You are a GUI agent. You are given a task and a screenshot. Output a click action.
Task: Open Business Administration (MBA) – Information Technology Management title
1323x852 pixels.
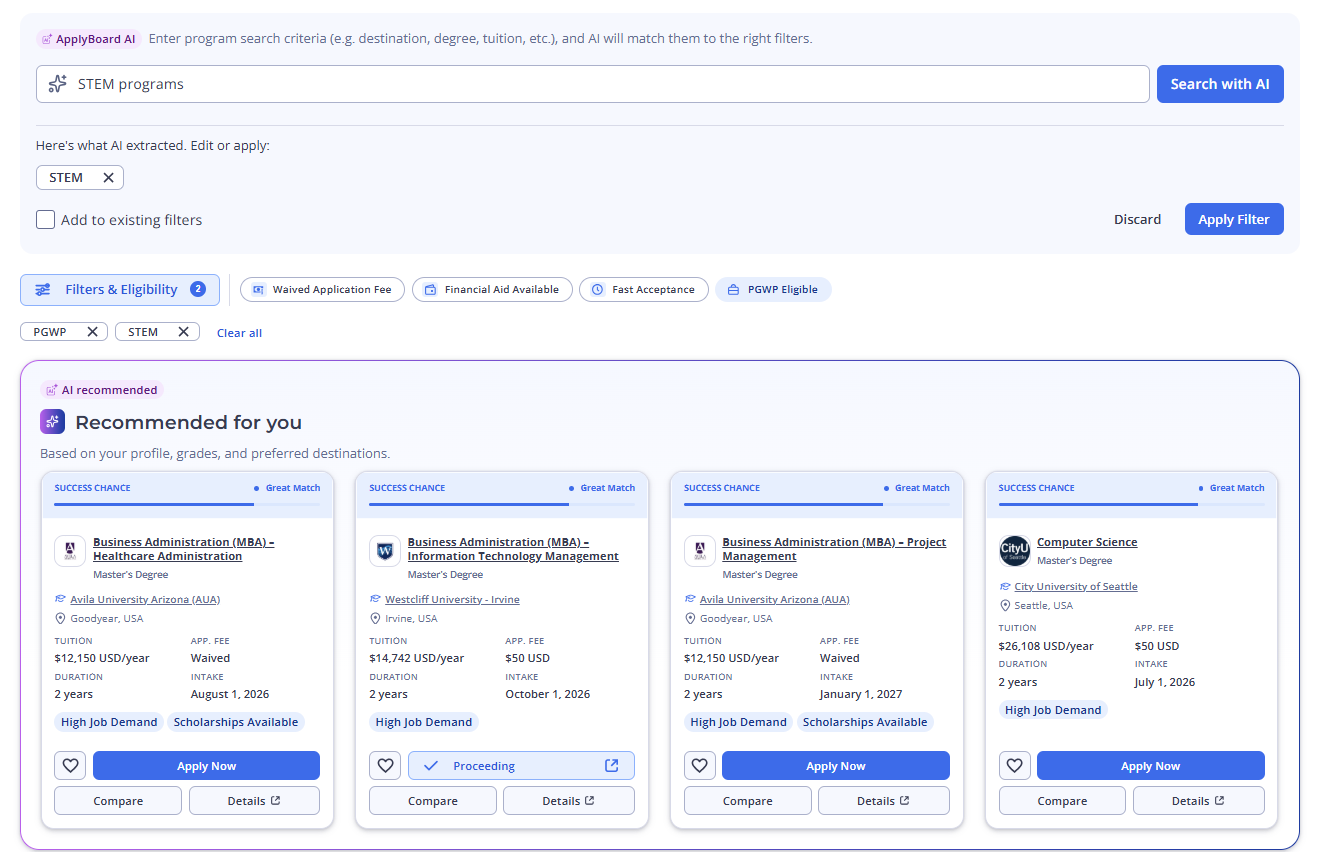[x=513, y=549]
